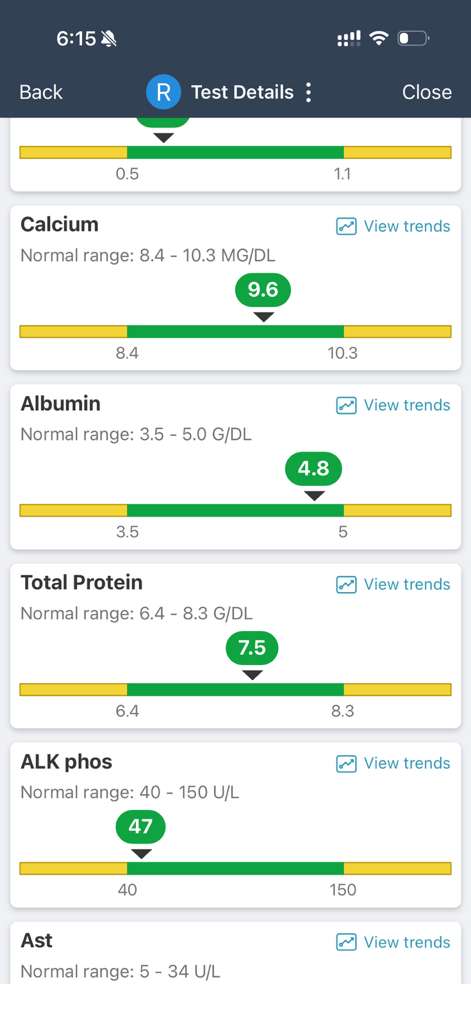
Task: Tap the Wi-Fi status icon
Action: point(378,39)
